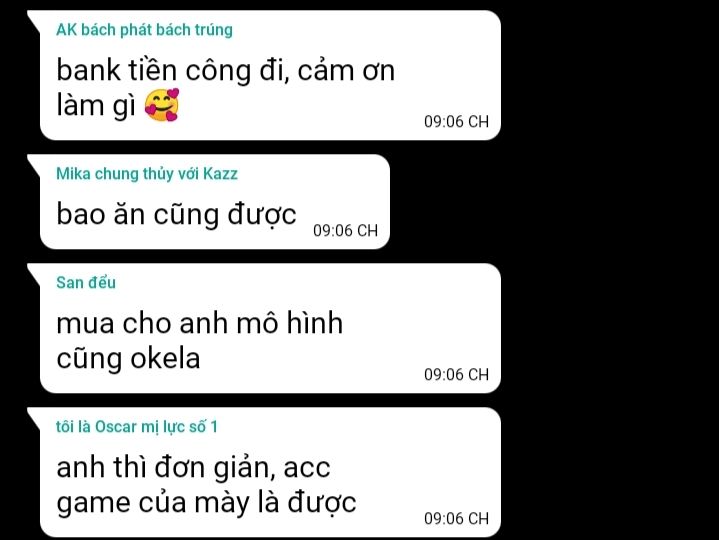This screenshot has height=540, width=719.
Task: Tap sender name "tôi là Oscar mị lực số 1"
Action: 137,427
